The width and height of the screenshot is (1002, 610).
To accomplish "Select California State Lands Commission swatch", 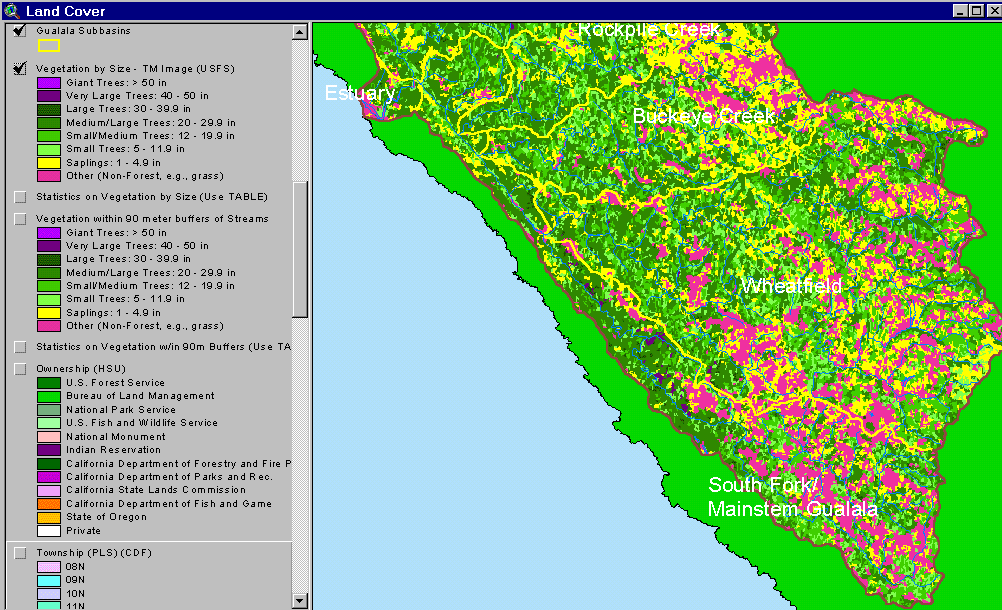I will click(49, 491).
